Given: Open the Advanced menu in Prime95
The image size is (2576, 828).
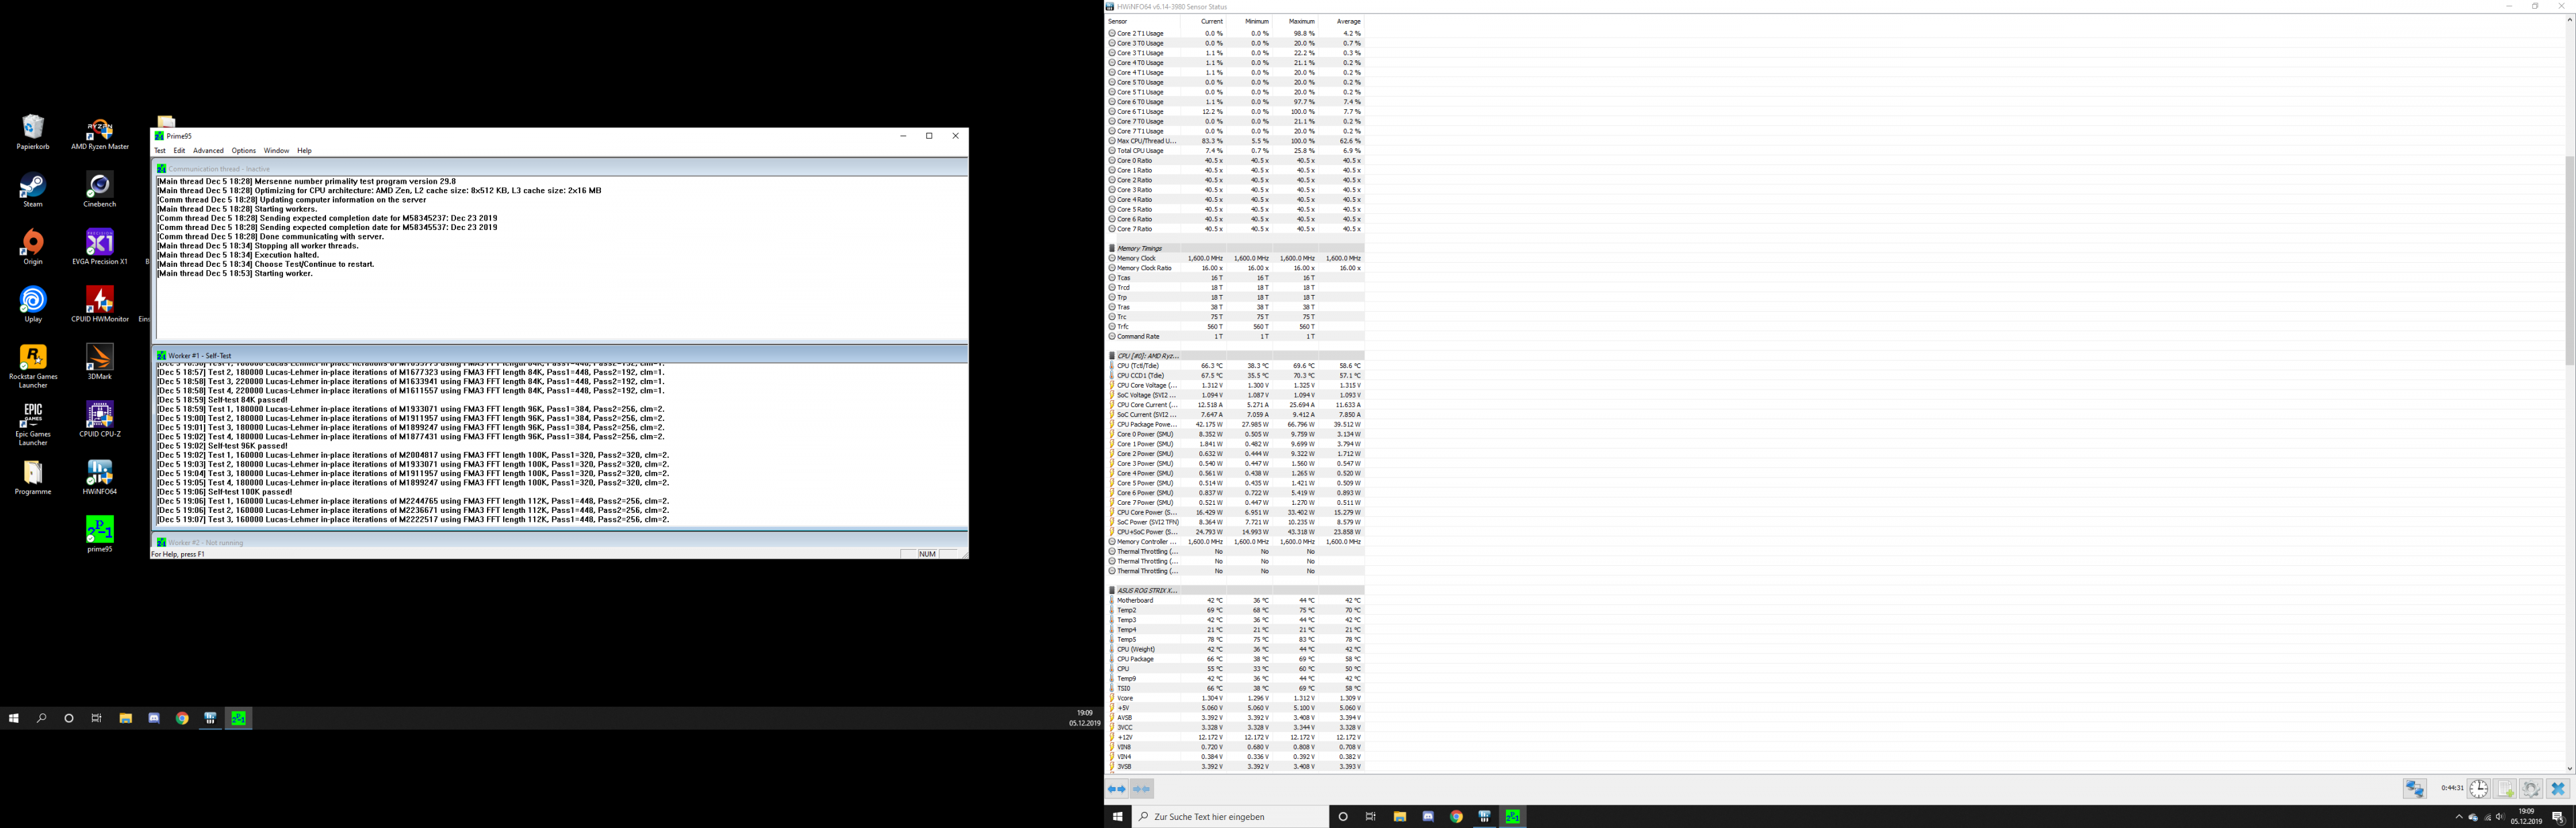Looking at the screenshot, I should (x=208, y=151).
